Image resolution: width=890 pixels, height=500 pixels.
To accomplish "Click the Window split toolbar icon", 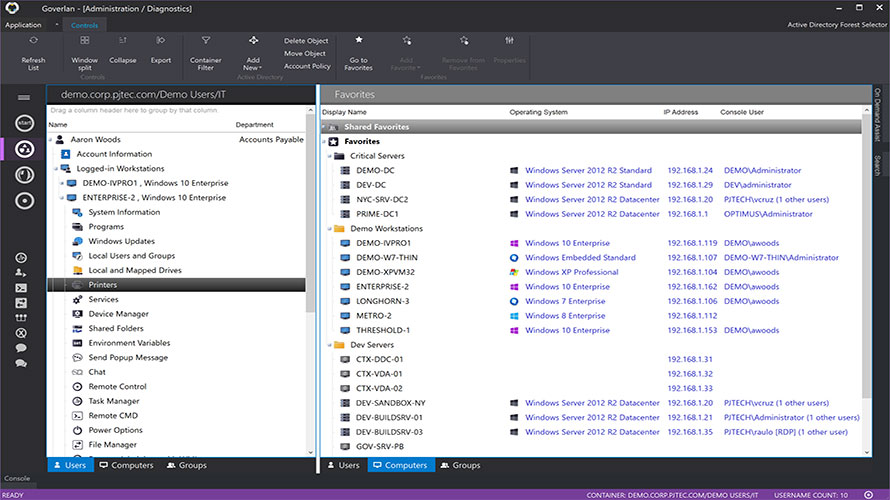I will pyautogui.click(x=85, y=41).
